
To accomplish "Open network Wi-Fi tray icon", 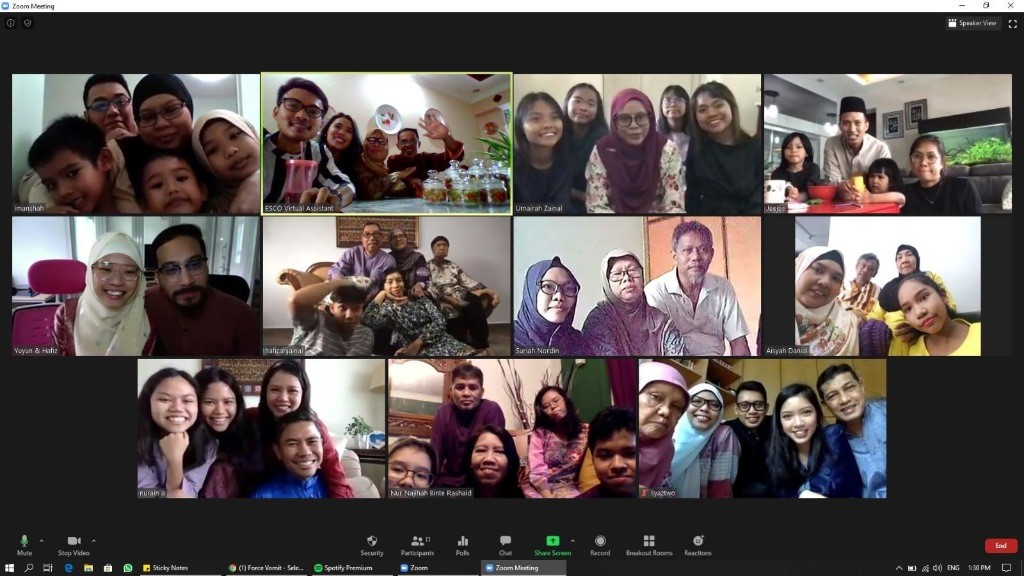I will [x=925, y=568].
